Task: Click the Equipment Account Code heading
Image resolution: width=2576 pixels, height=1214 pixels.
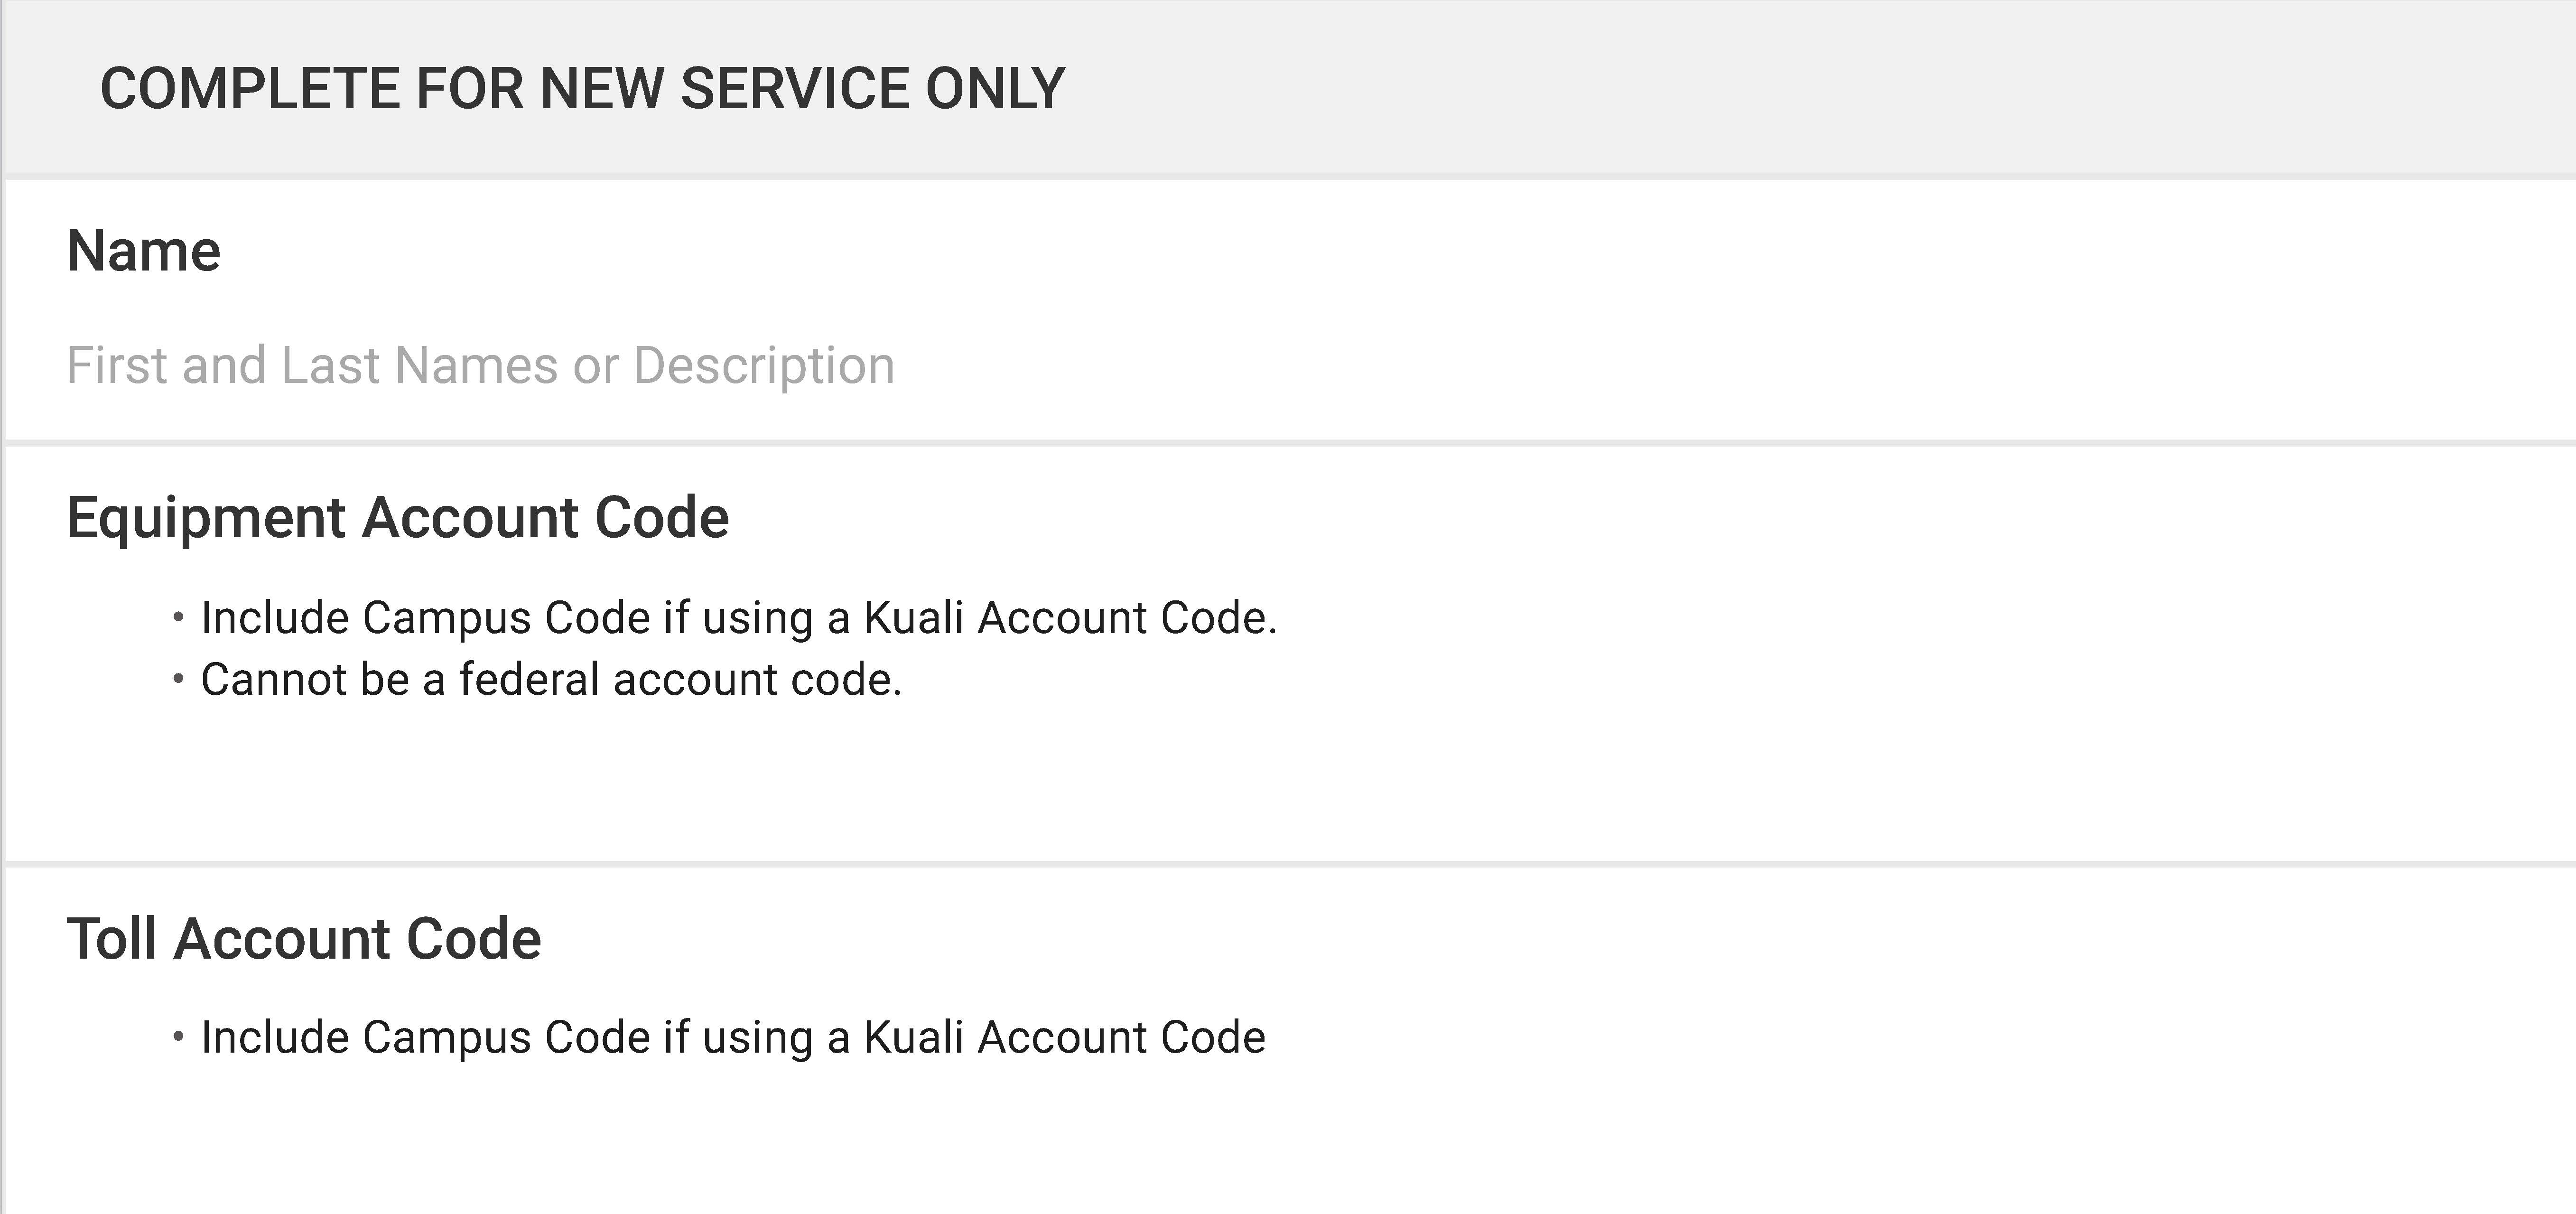Action: [397, 518]
